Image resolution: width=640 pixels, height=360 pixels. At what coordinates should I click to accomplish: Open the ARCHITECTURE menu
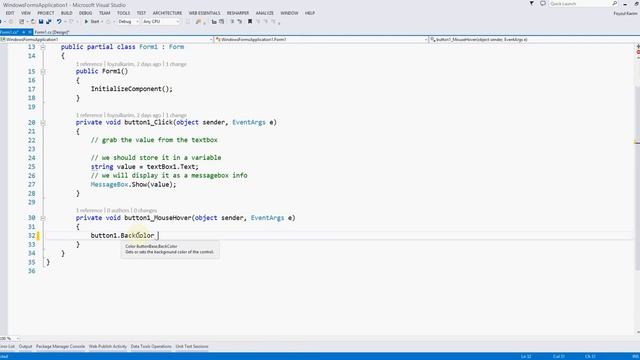tap(167, 13)
